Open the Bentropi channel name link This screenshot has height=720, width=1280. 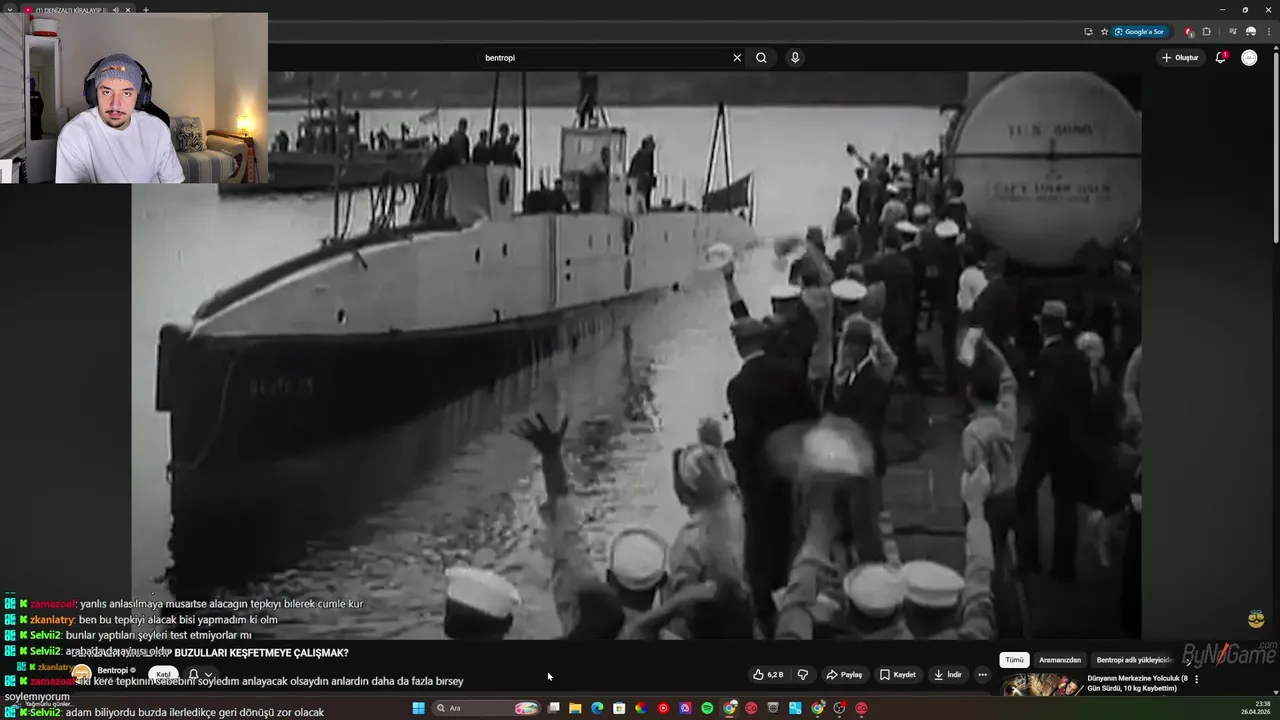(x=113, y=671)
